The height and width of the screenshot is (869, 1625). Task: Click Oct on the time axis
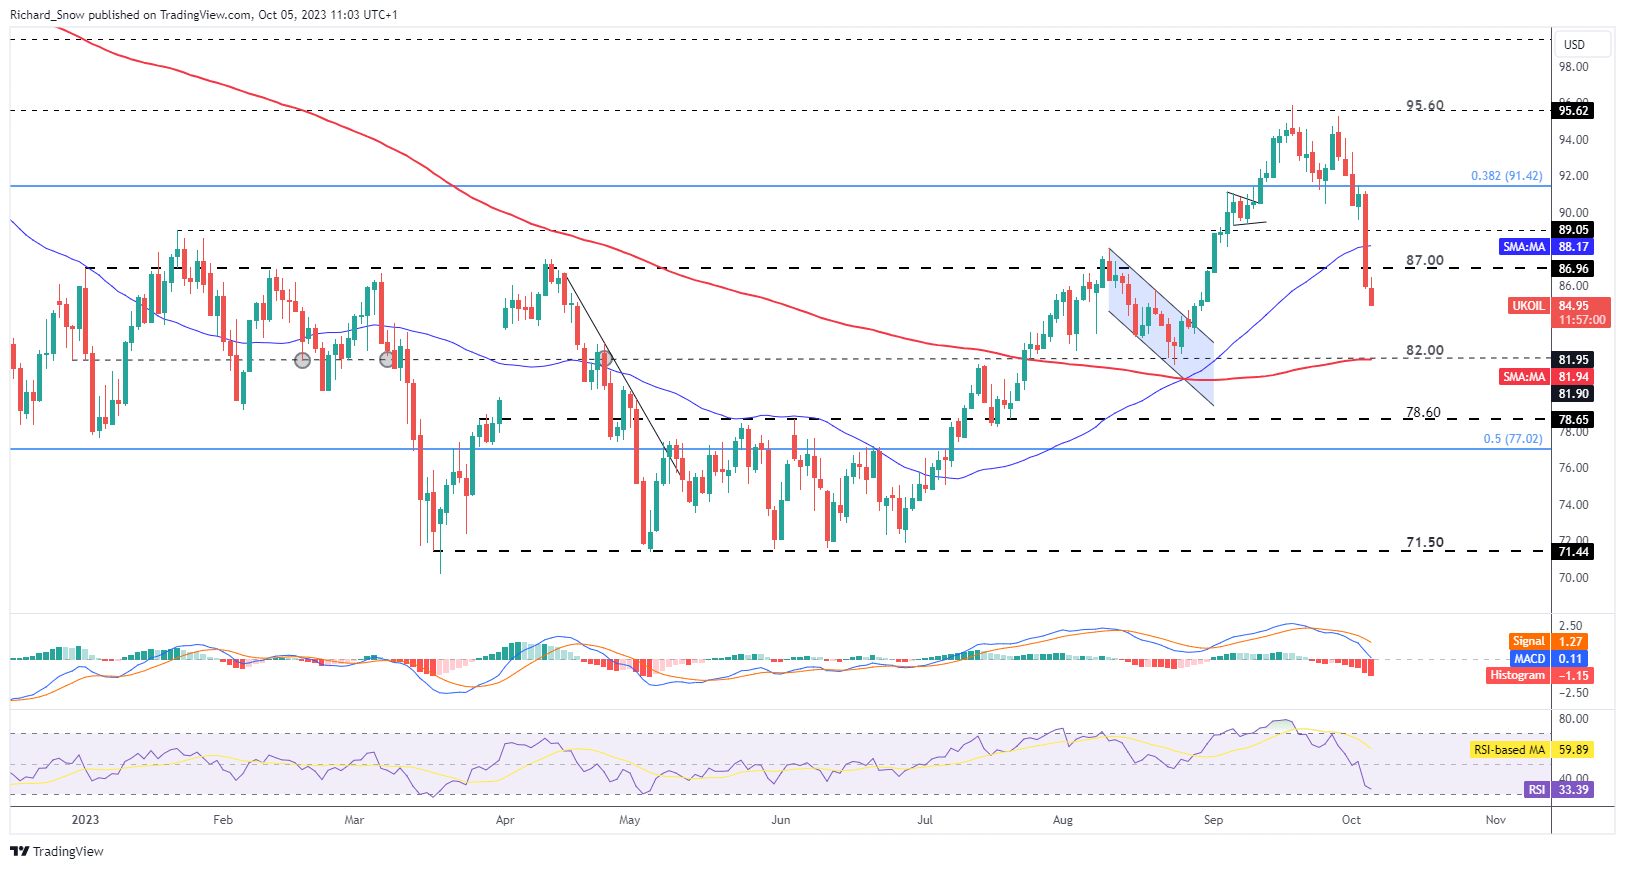(x=1351, y=820)
